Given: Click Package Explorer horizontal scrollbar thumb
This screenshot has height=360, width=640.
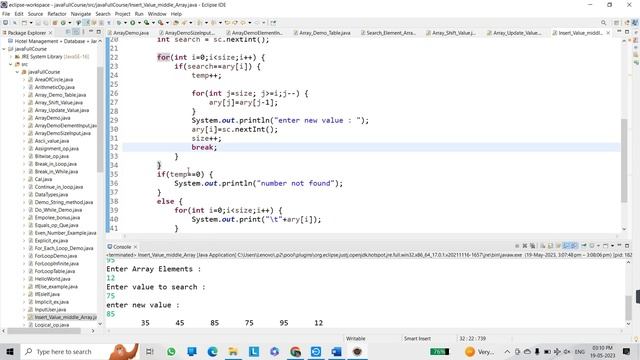Looking at the screenshot, I should [44, 331].
